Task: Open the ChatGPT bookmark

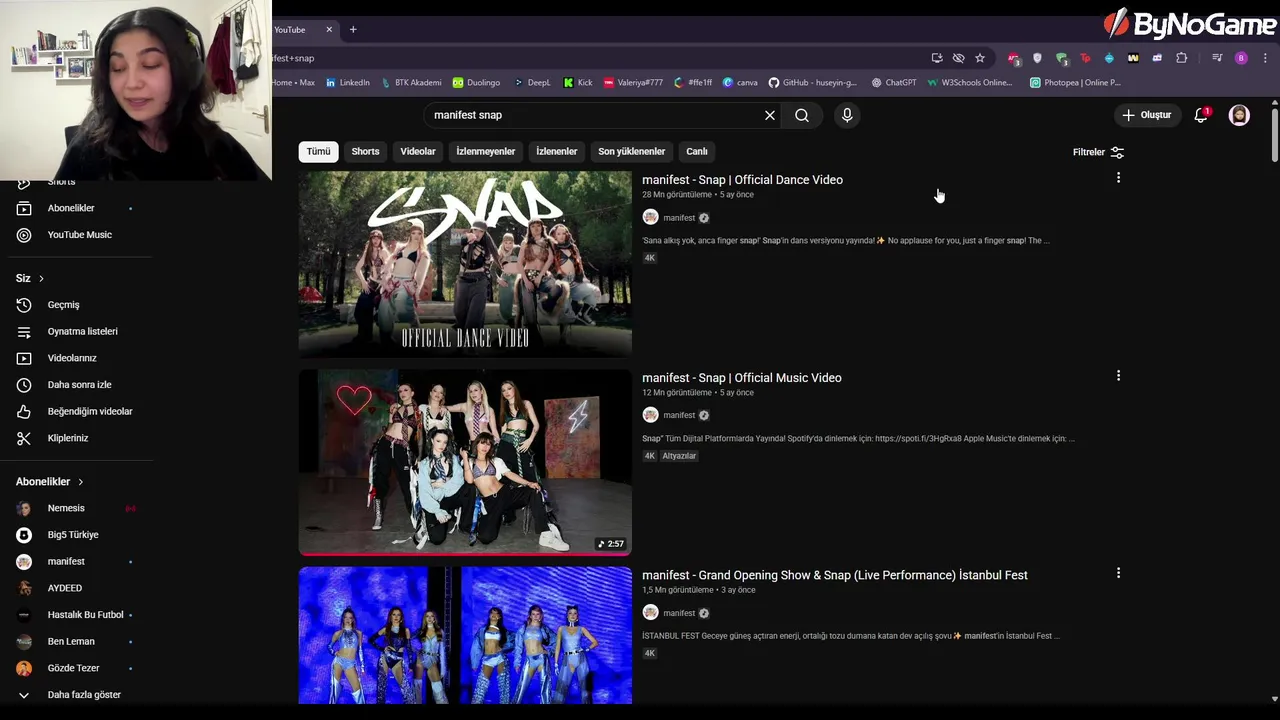Action: 894,83
